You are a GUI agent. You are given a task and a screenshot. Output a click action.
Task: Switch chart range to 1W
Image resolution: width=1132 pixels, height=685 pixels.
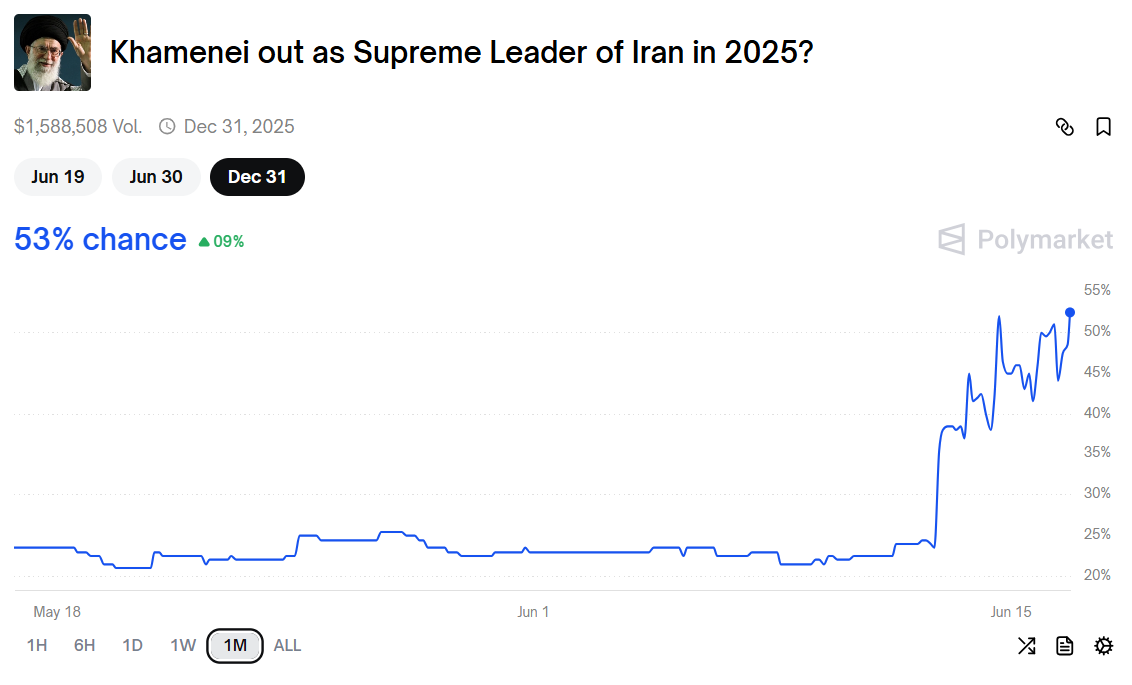pos(183,645)
